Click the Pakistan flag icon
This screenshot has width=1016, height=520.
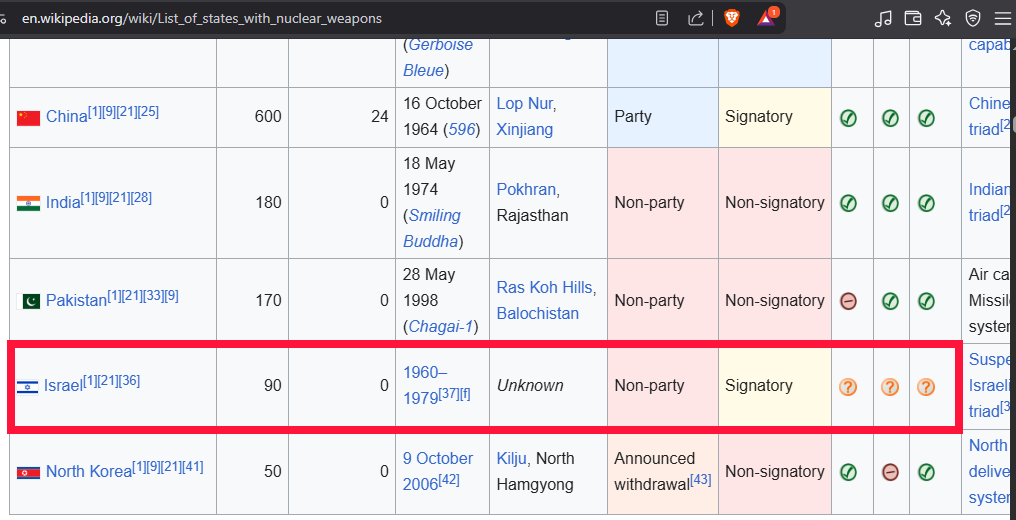(x=29, y=301)
